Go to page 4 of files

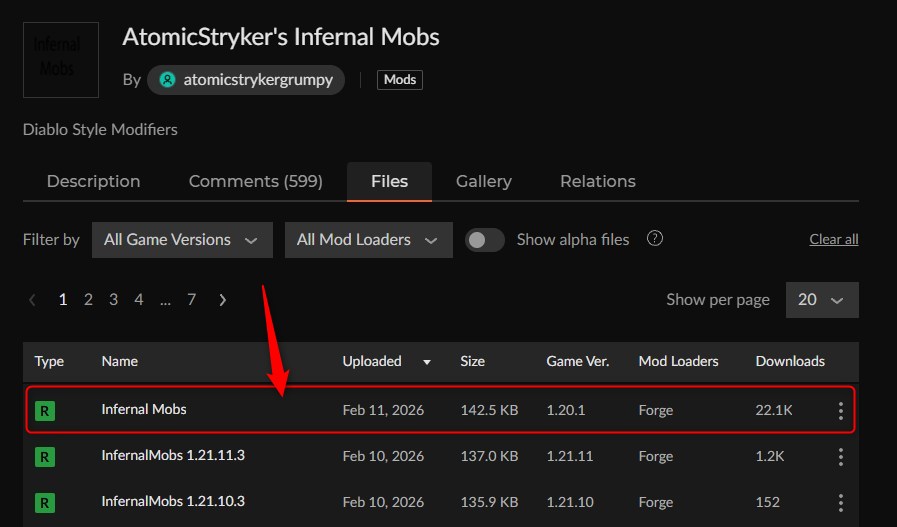click(138, 299)
